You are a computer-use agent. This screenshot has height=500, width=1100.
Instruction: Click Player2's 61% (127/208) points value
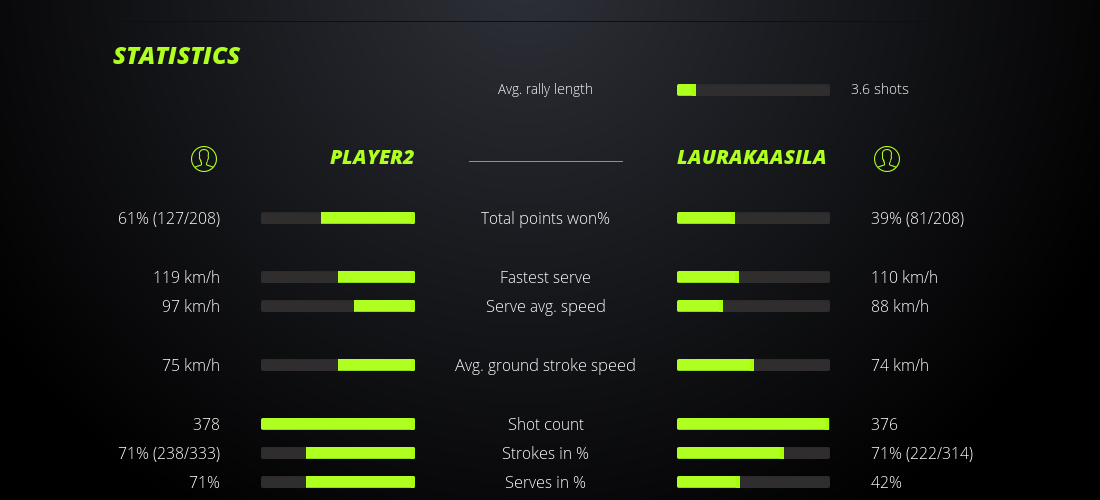click(x=169, y=218)
